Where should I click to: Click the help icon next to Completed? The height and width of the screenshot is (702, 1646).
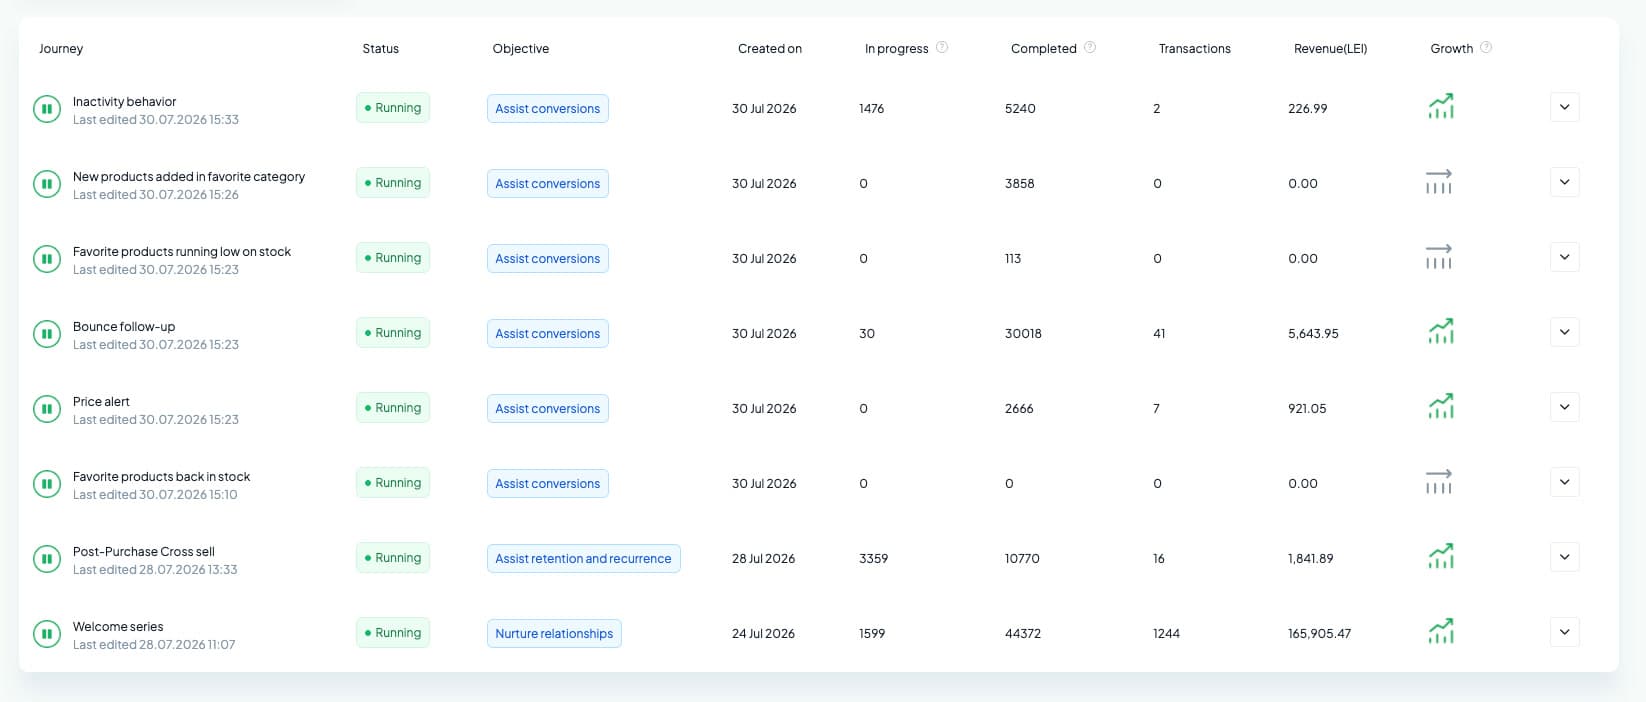[x=1090, y=47]
